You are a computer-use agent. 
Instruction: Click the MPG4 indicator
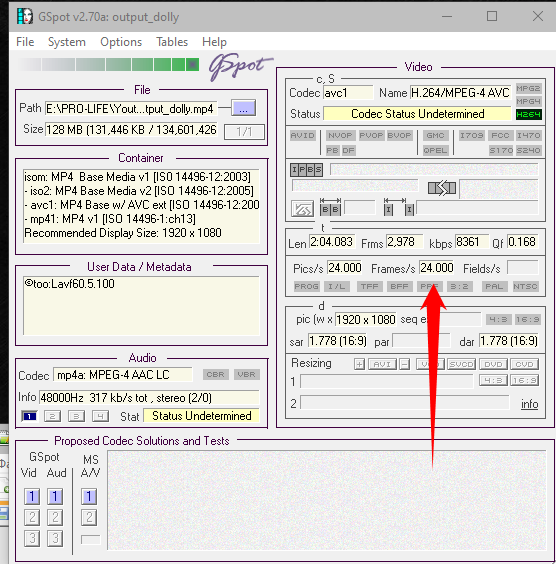pyautogui.click(x=528, y=101)
